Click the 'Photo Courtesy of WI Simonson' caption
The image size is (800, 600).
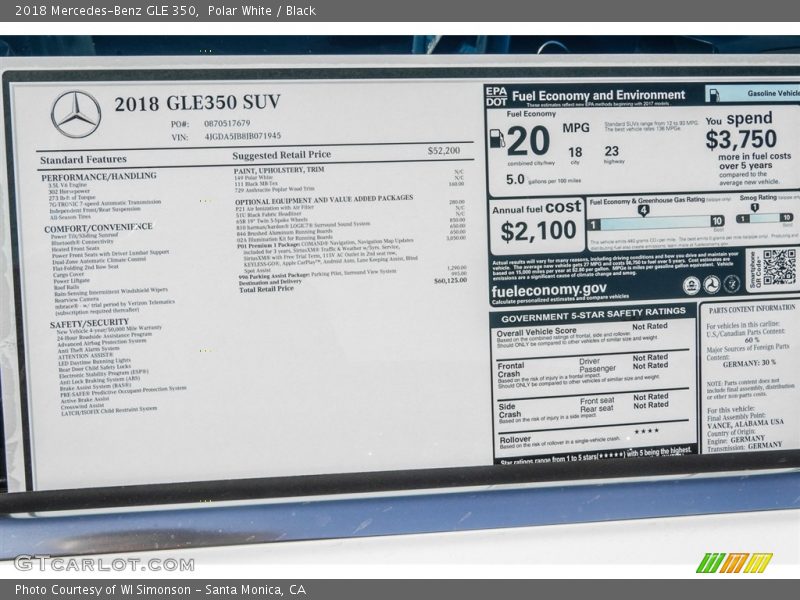pyautogui.click(x=103, y=590)
